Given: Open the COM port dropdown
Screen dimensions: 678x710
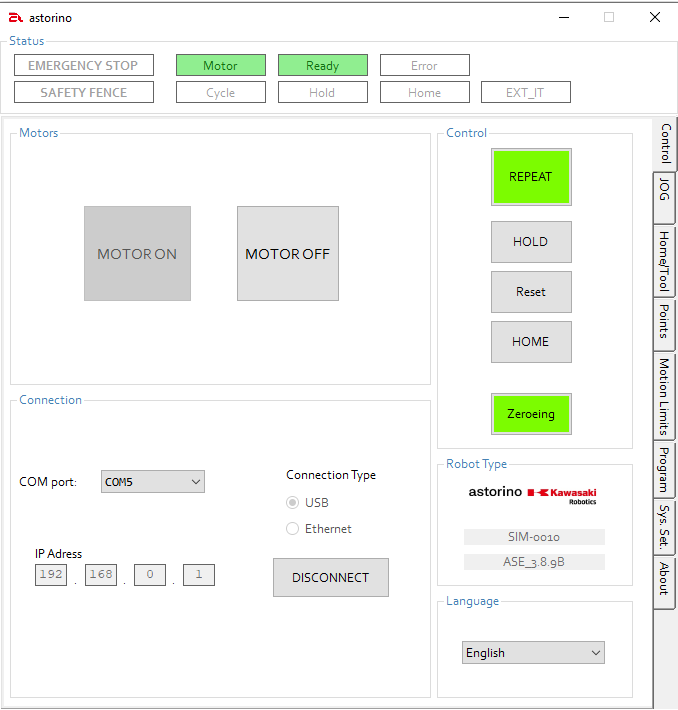Looking at the screenshot, I should (153, 481).
